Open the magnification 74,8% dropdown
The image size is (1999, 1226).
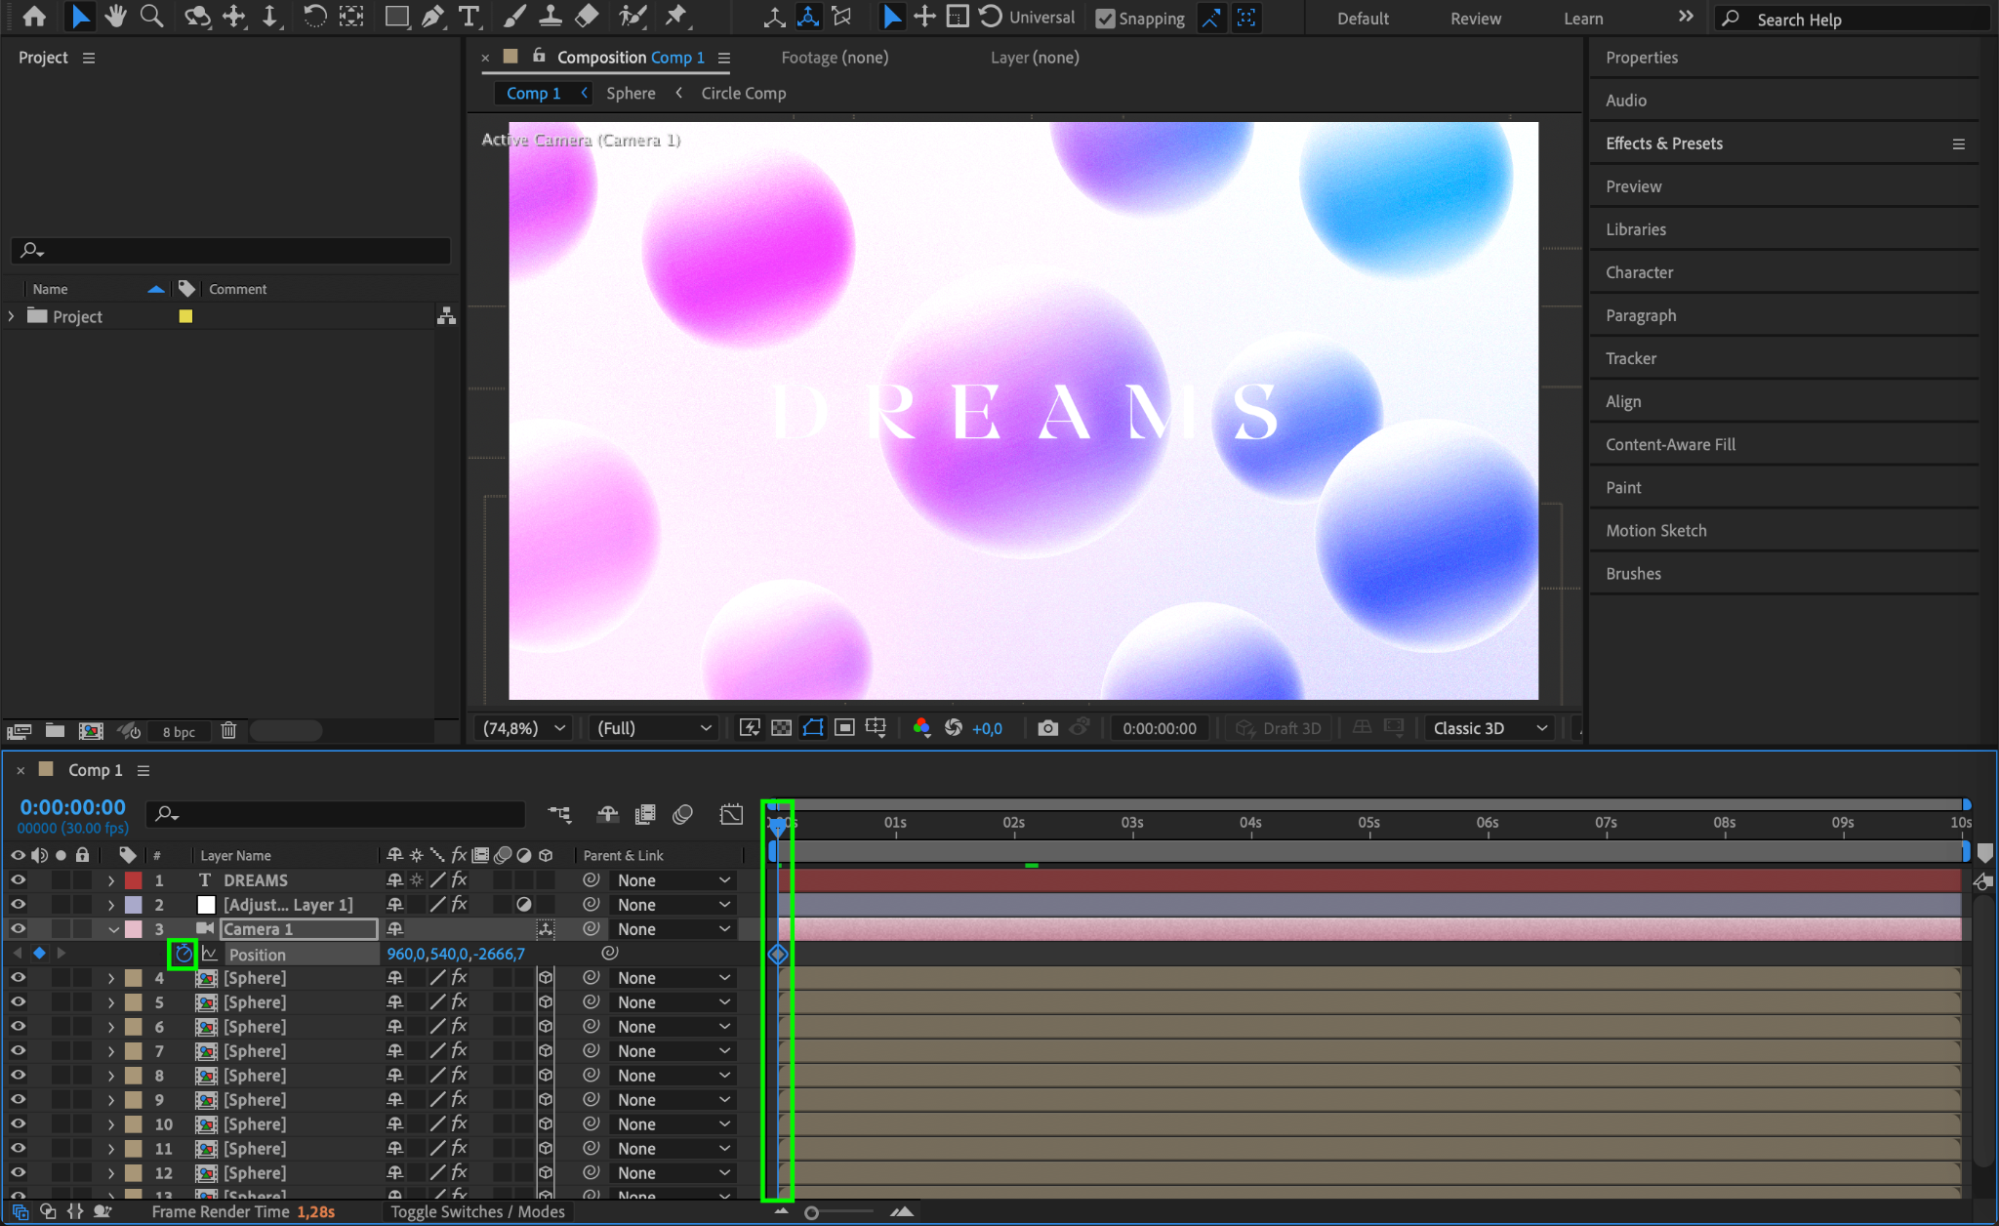coord(524,728)
